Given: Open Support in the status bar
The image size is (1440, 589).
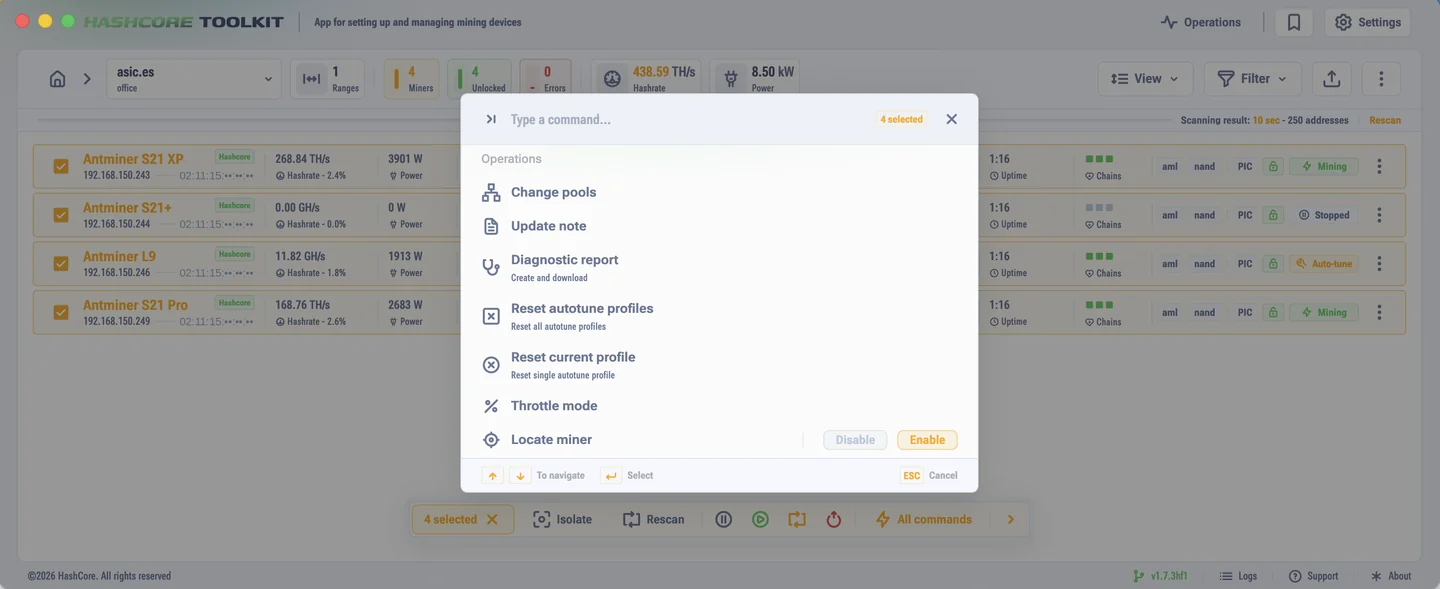Looking at the screenshot, I should click(x=1313, y=576).
